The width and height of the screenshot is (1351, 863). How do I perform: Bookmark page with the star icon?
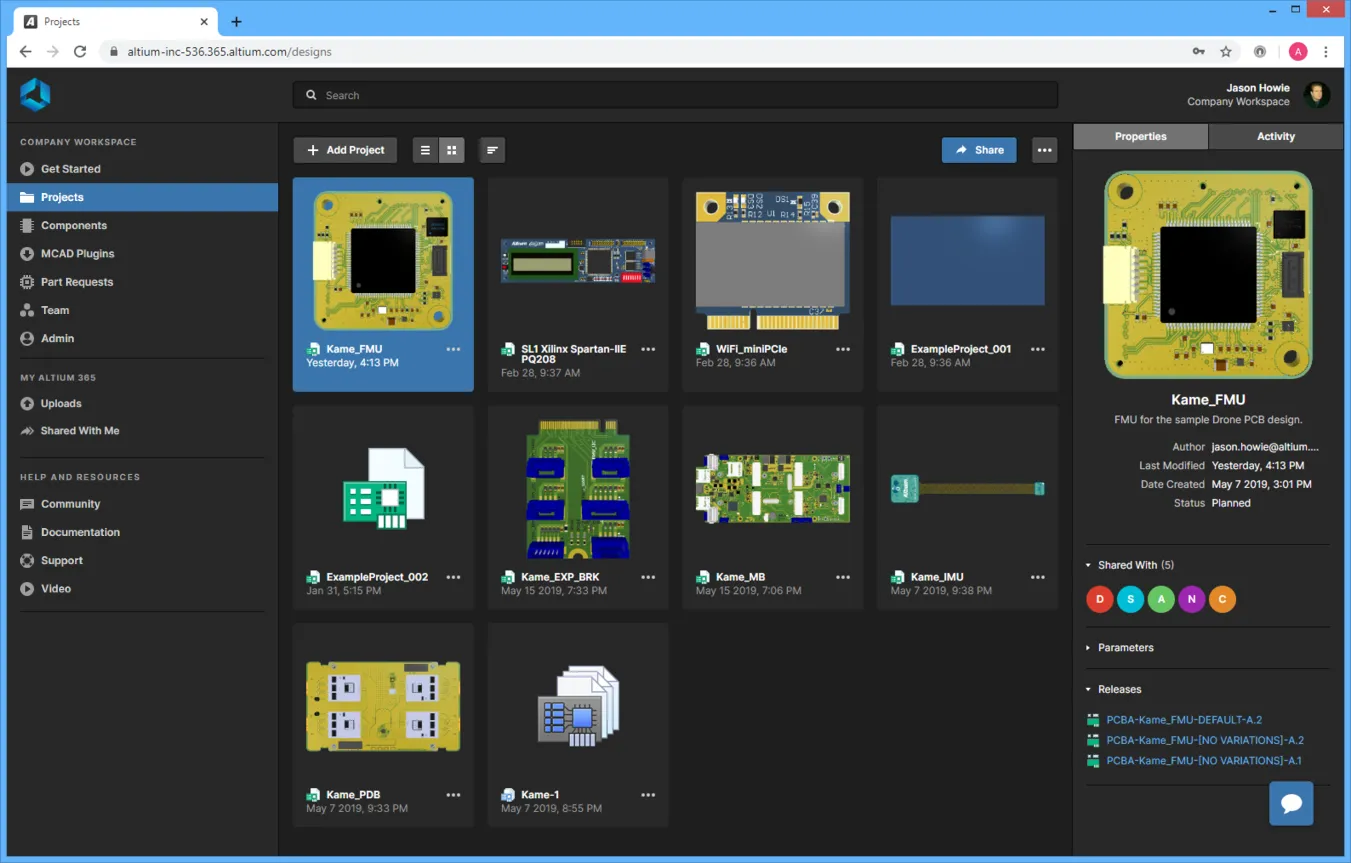coord(1226,52)
